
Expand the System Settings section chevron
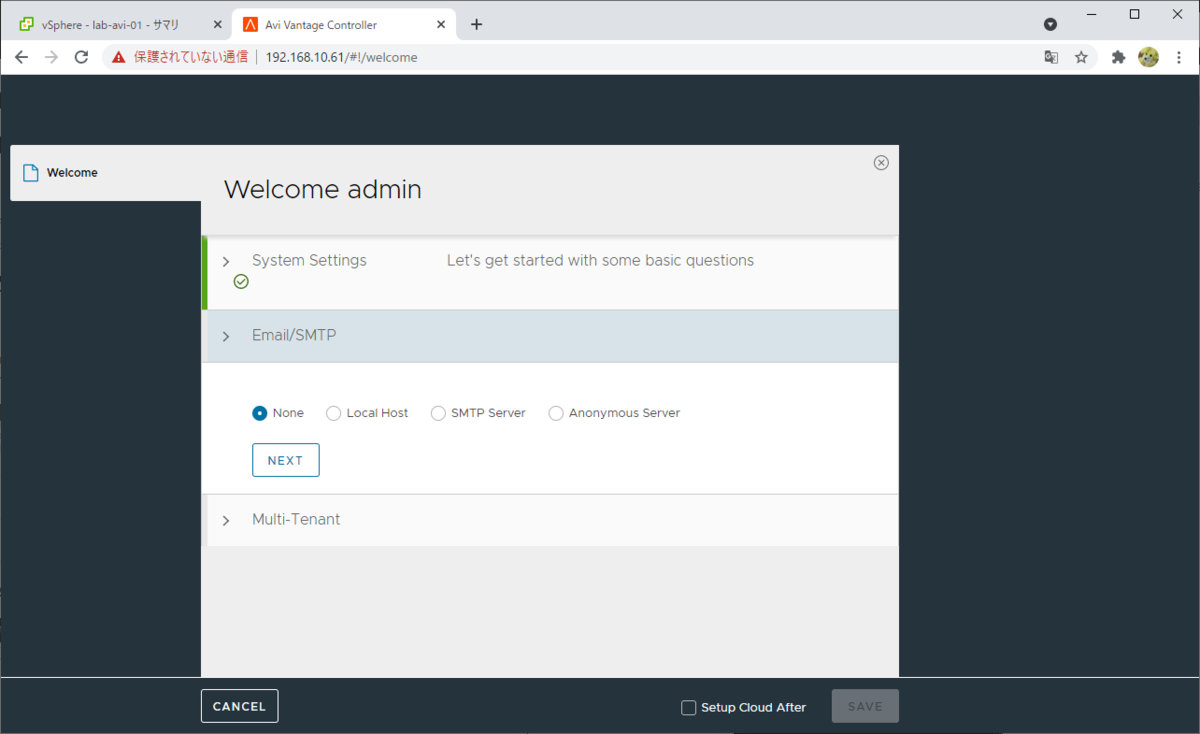(226, 262)
